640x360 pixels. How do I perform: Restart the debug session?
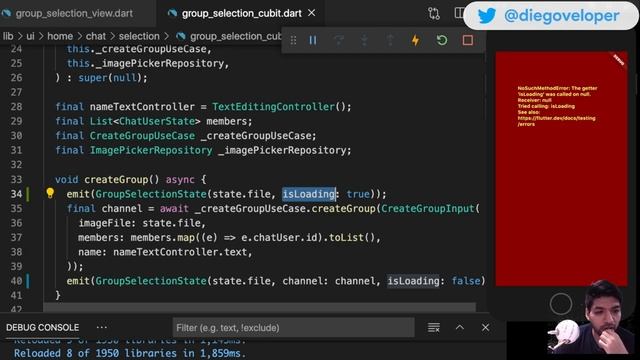[x=442, y=40]
